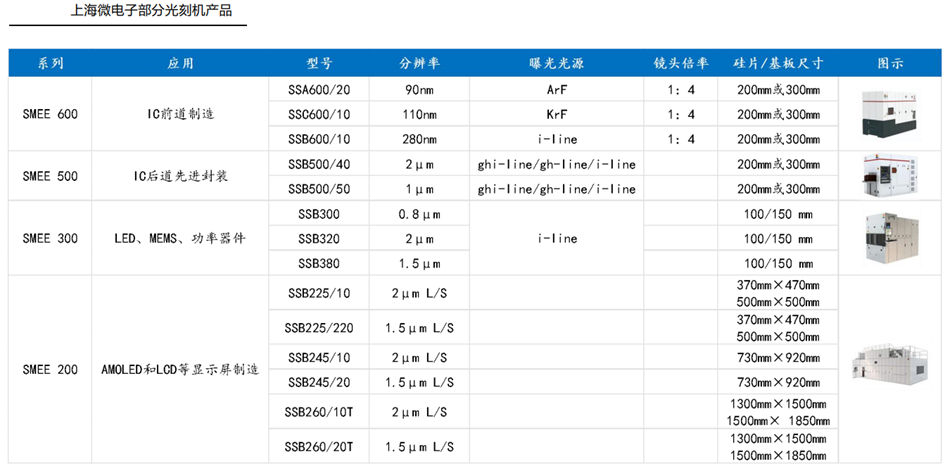
Task: Click the merged i-line cell for SMEE 300
Action: 557,239
